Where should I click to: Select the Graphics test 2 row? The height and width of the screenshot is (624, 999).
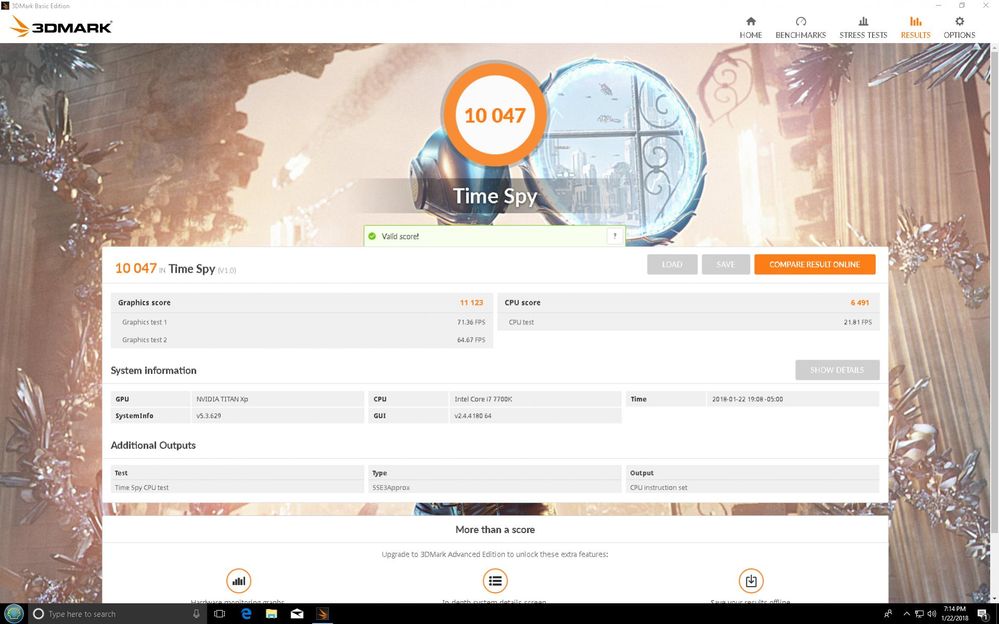(x=302, y=340)
